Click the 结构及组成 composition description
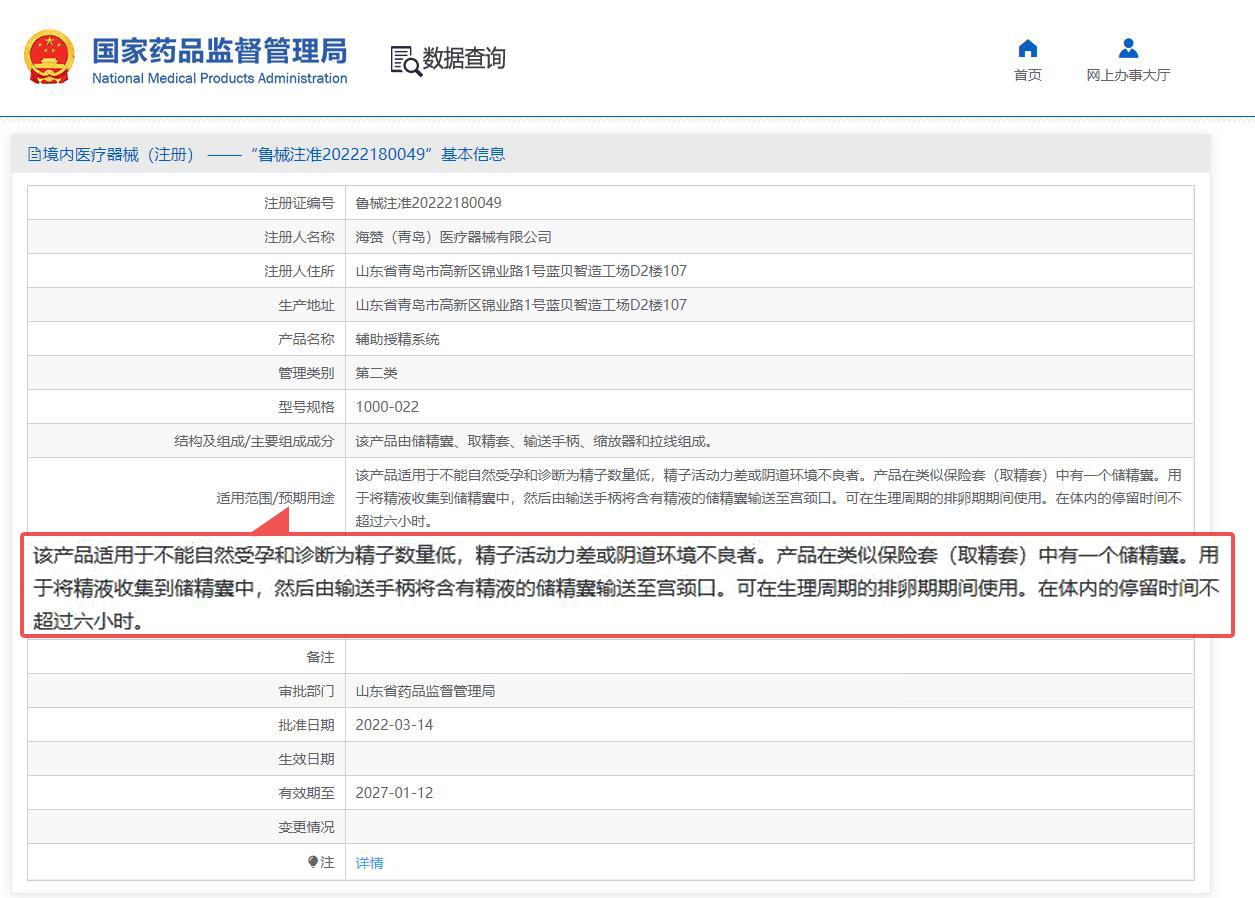The width and height of the screenshot is (1255, 898). tap(534, 441)
